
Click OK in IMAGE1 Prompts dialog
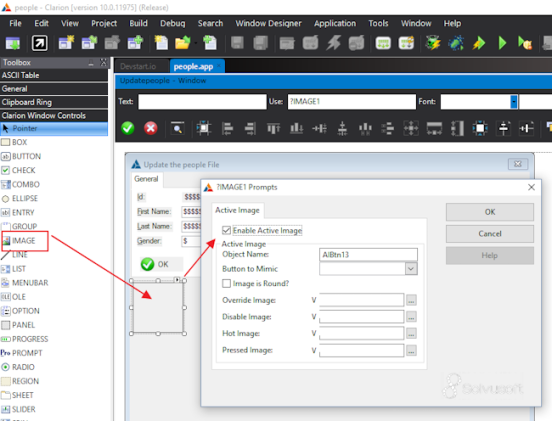pos(490,212)
